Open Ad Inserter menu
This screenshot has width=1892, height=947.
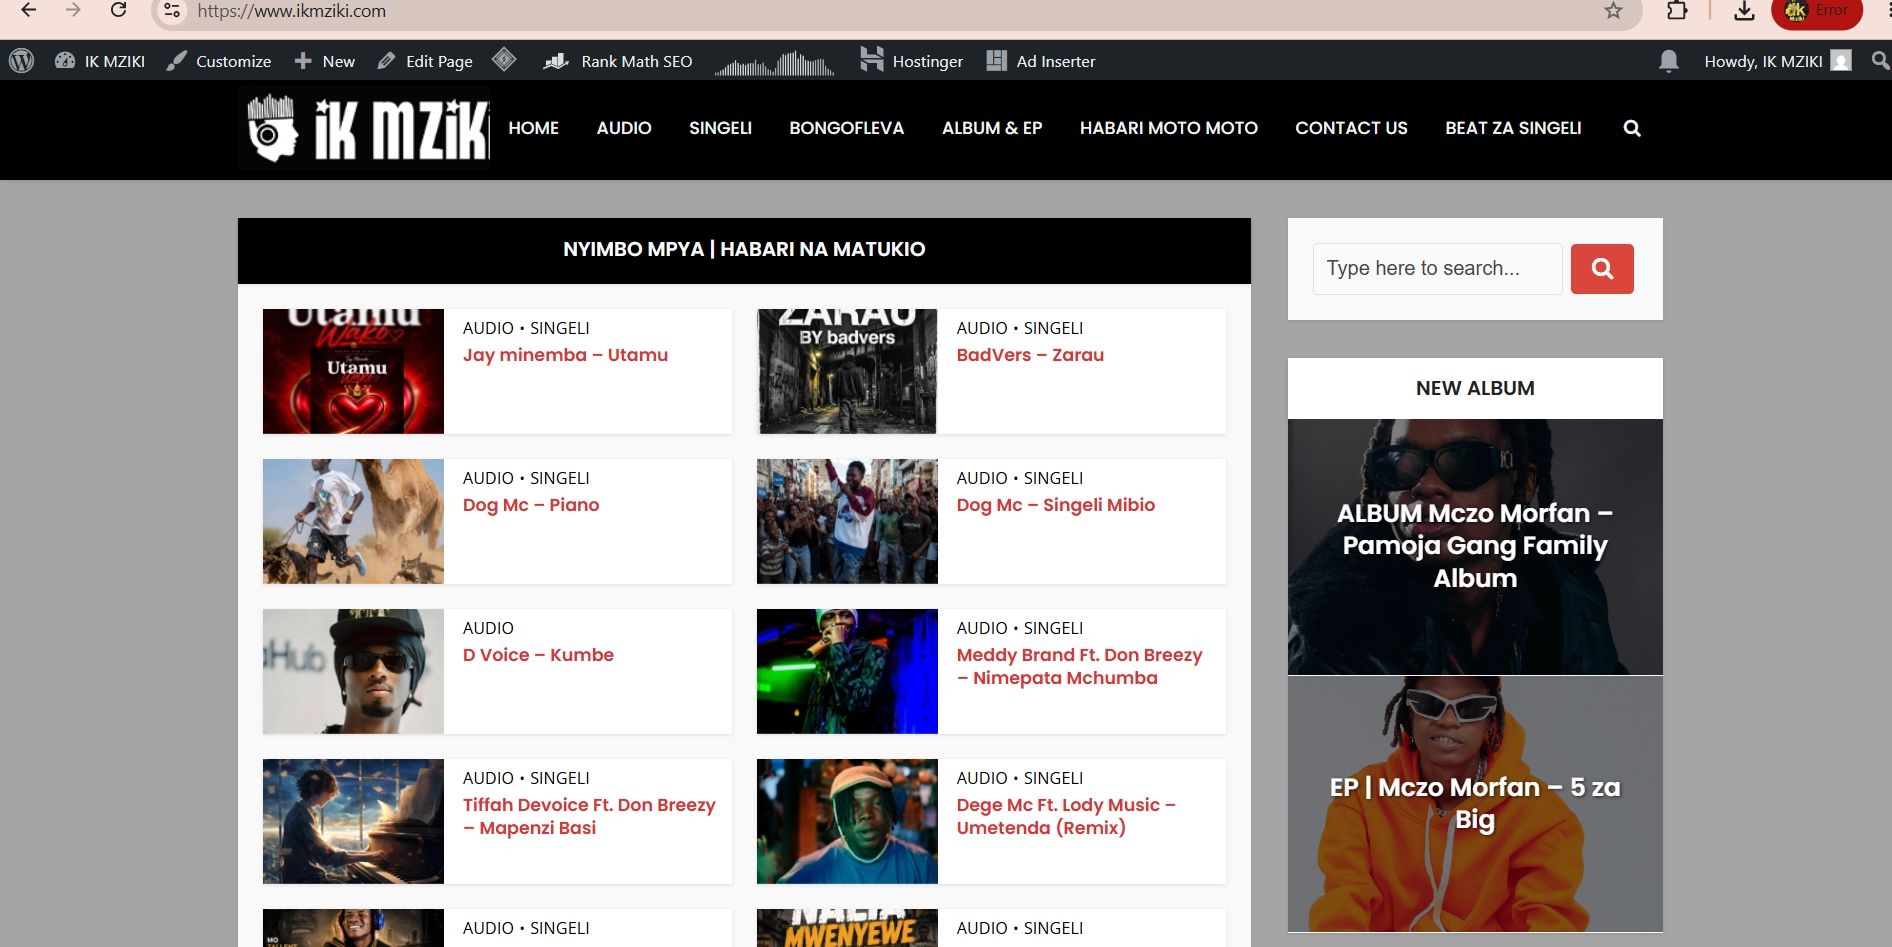(x=1041, y=61)
